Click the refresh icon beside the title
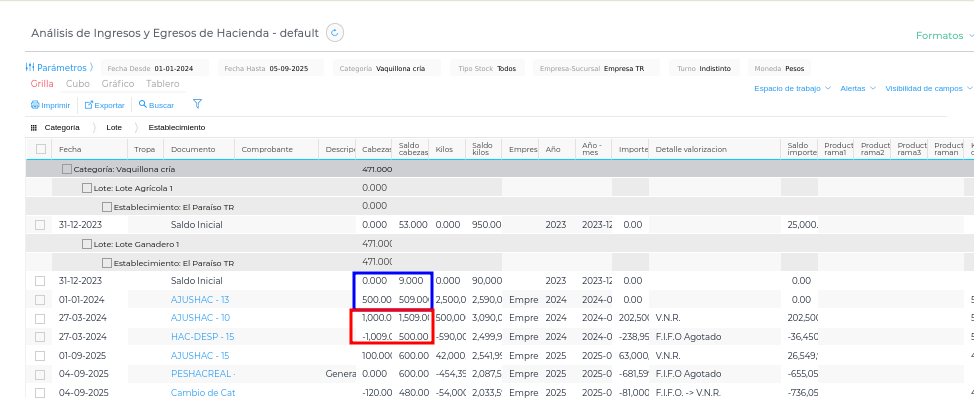 [x=335, y=33]
